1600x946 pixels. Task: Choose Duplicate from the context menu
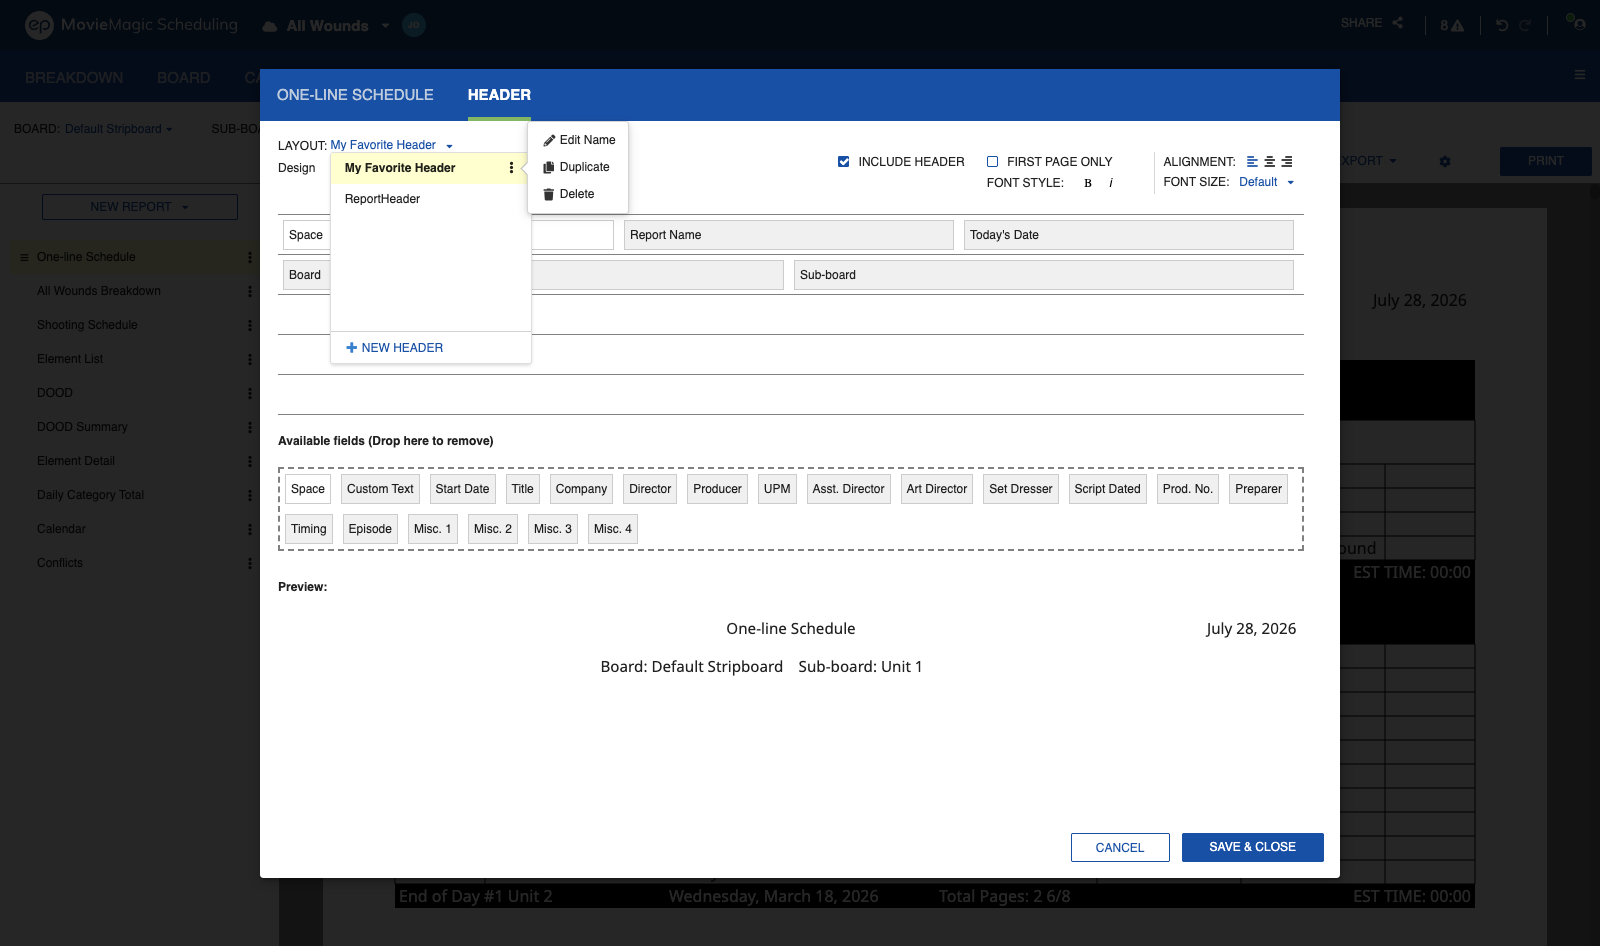click(x=578, y=167)
